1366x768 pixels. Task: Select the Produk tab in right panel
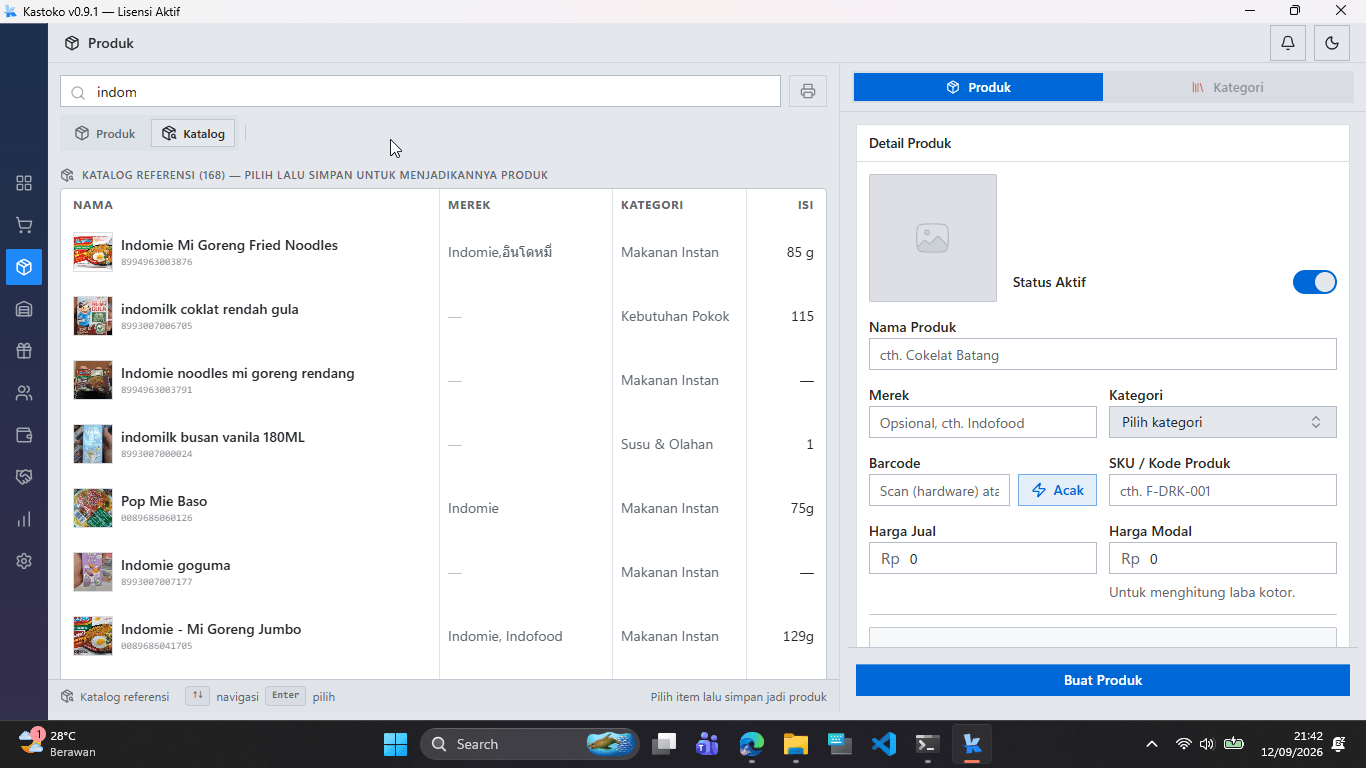pyautogui.click(x=978, y=87)
